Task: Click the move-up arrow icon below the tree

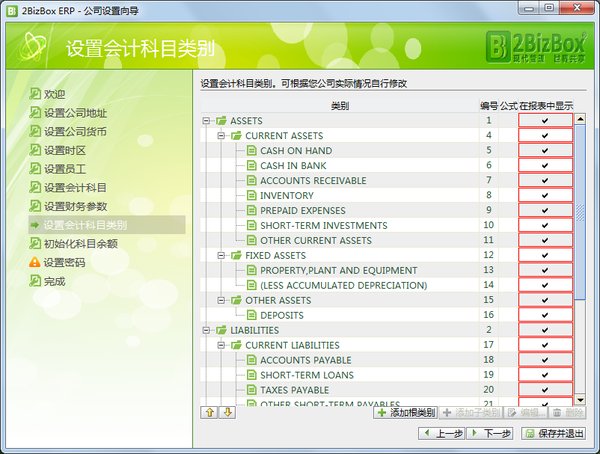Action: [210, 412]
